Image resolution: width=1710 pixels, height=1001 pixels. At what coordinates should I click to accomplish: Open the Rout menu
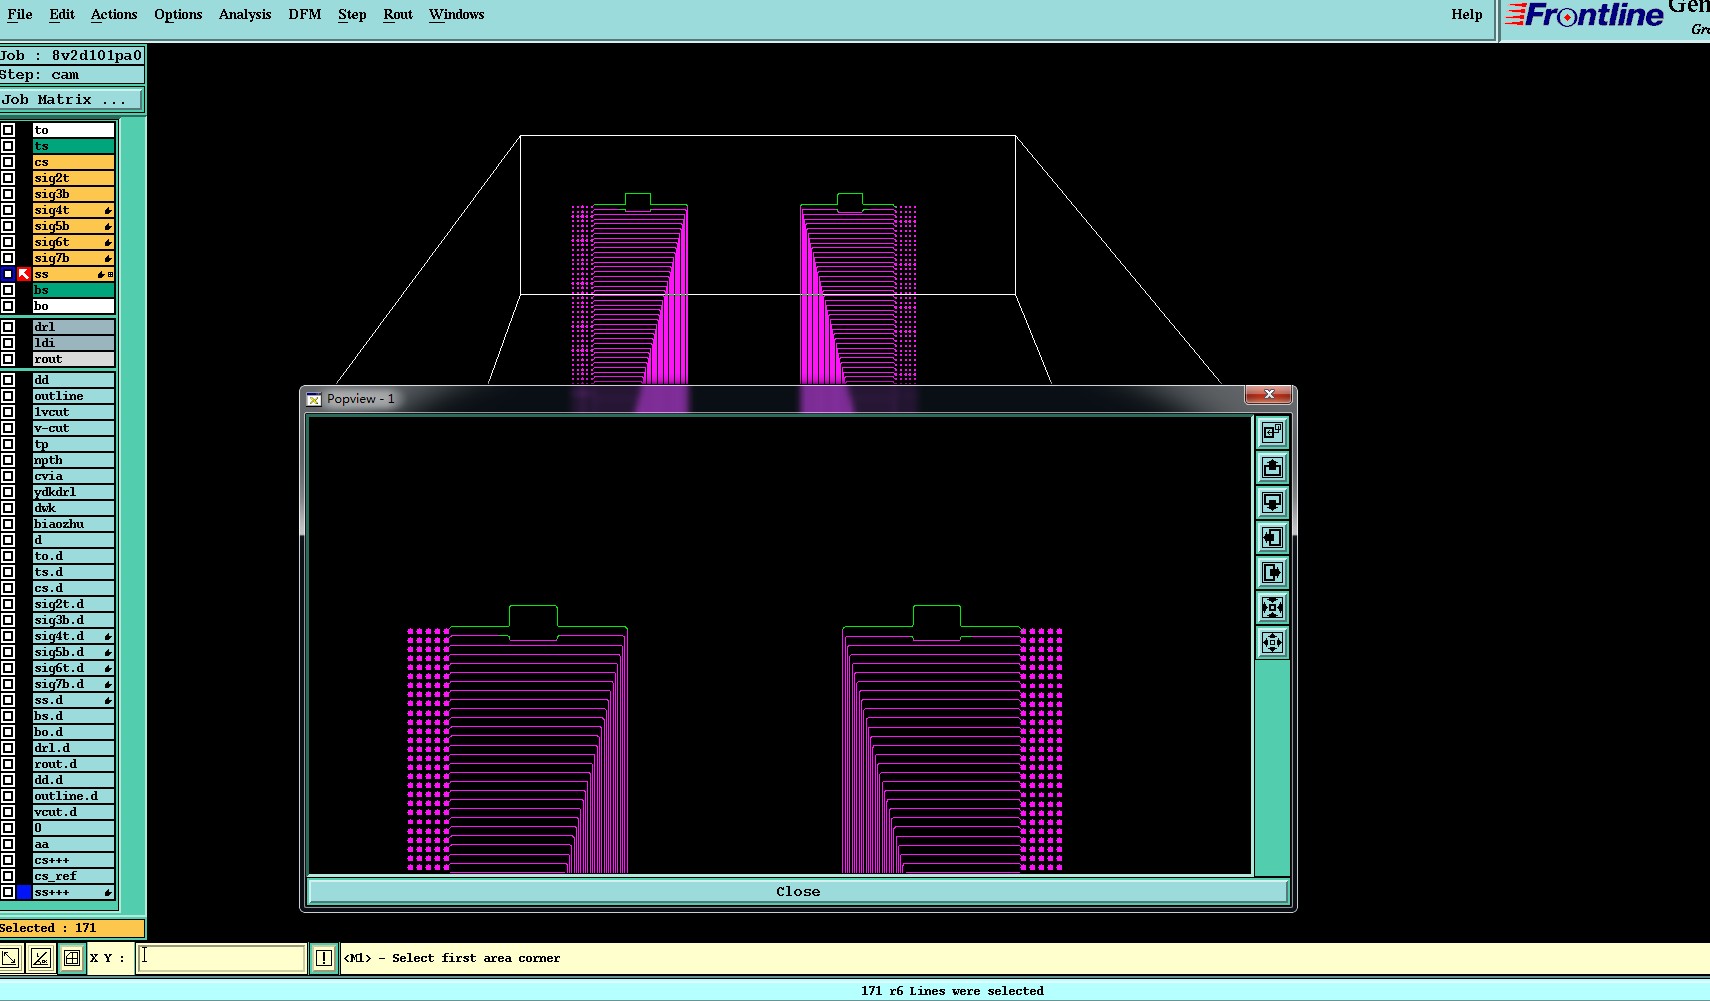[x=398, y=14]
